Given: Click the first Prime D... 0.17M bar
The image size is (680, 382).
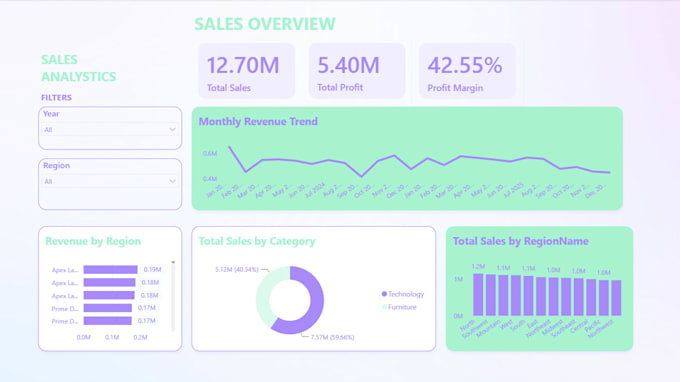Looking at the screenshot, I should tap(108, 308).
